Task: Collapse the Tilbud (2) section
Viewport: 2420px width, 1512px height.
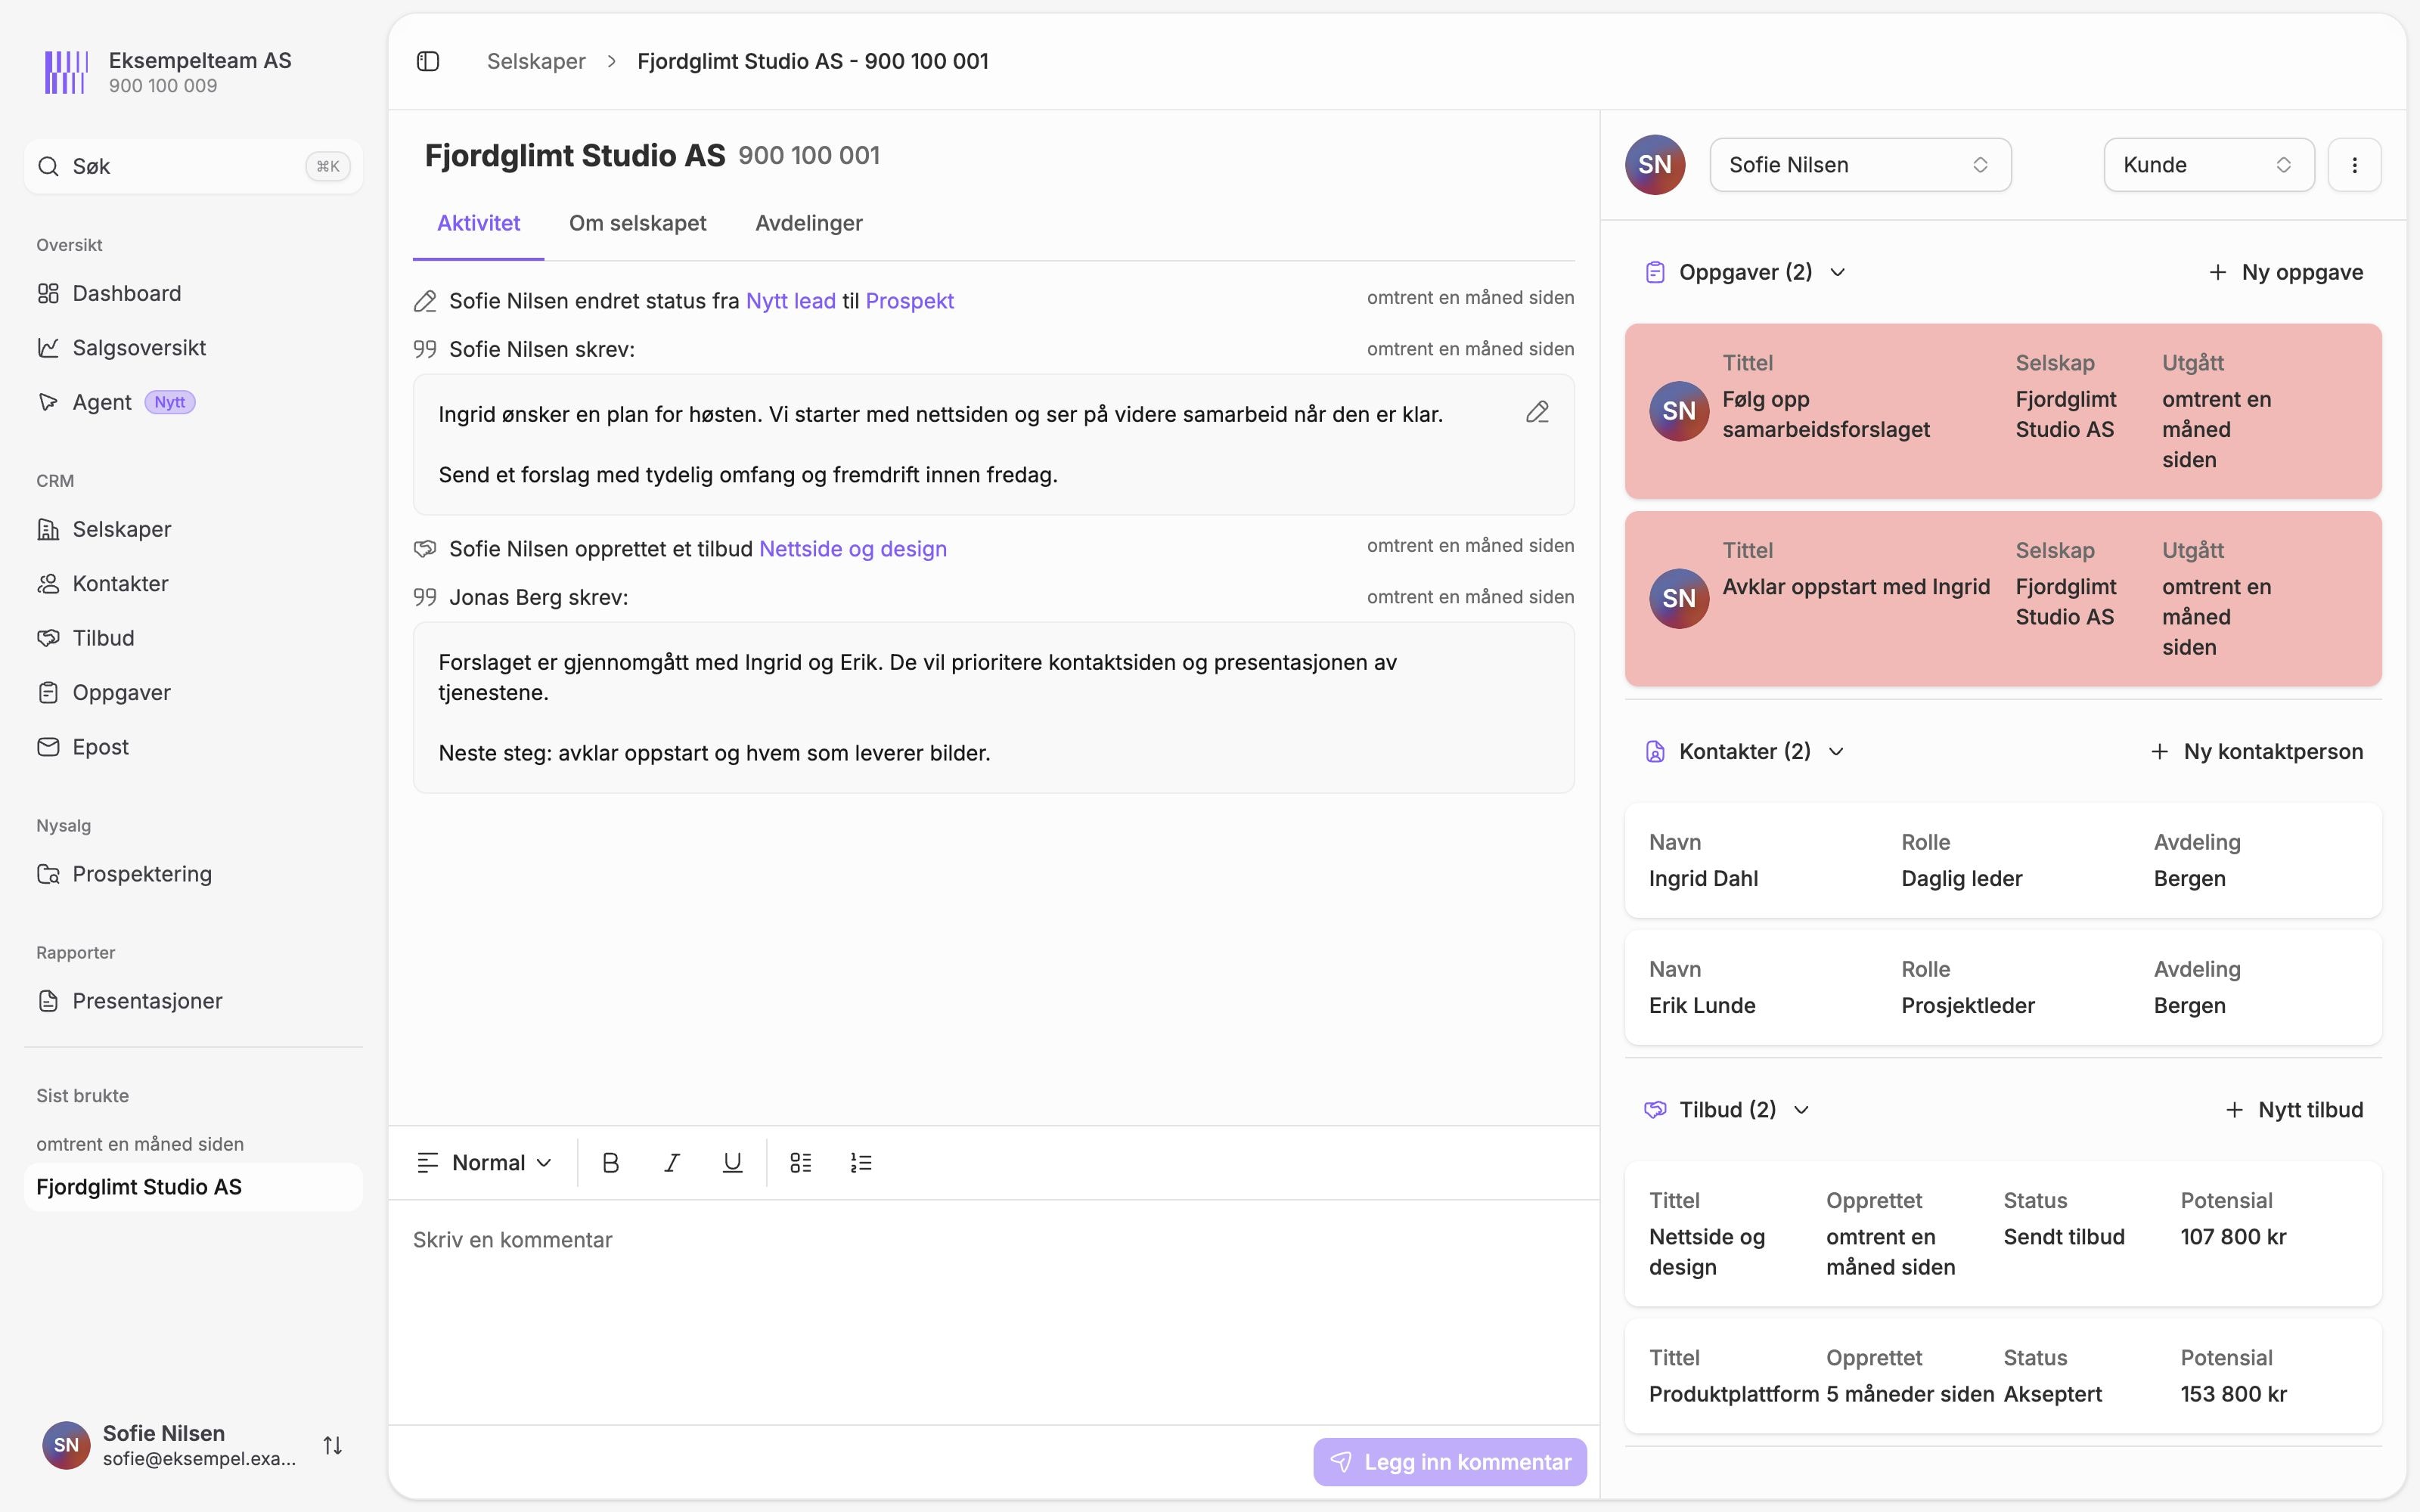Action: click(x=1727, y=1109)
